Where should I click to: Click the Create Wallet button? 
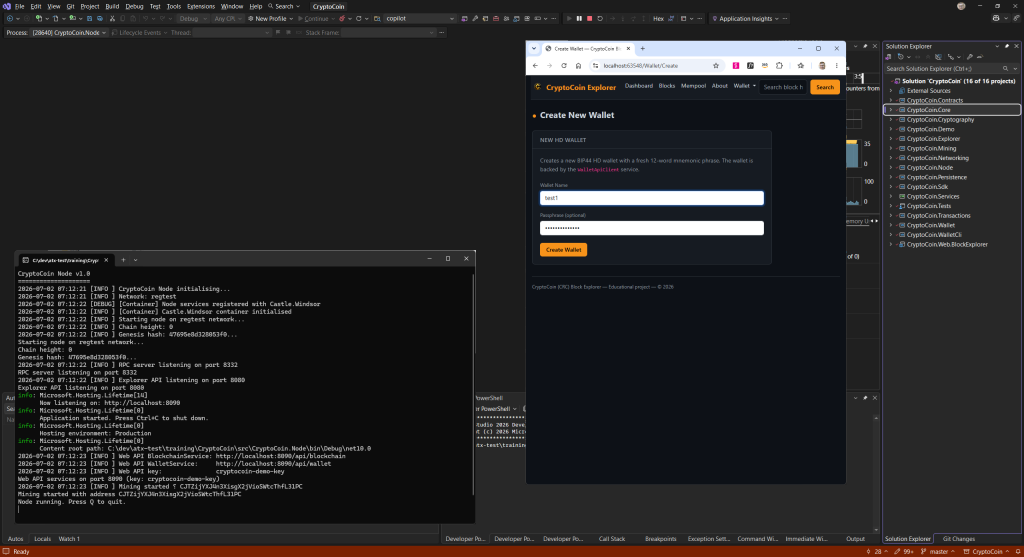click(x=564, y=249)
